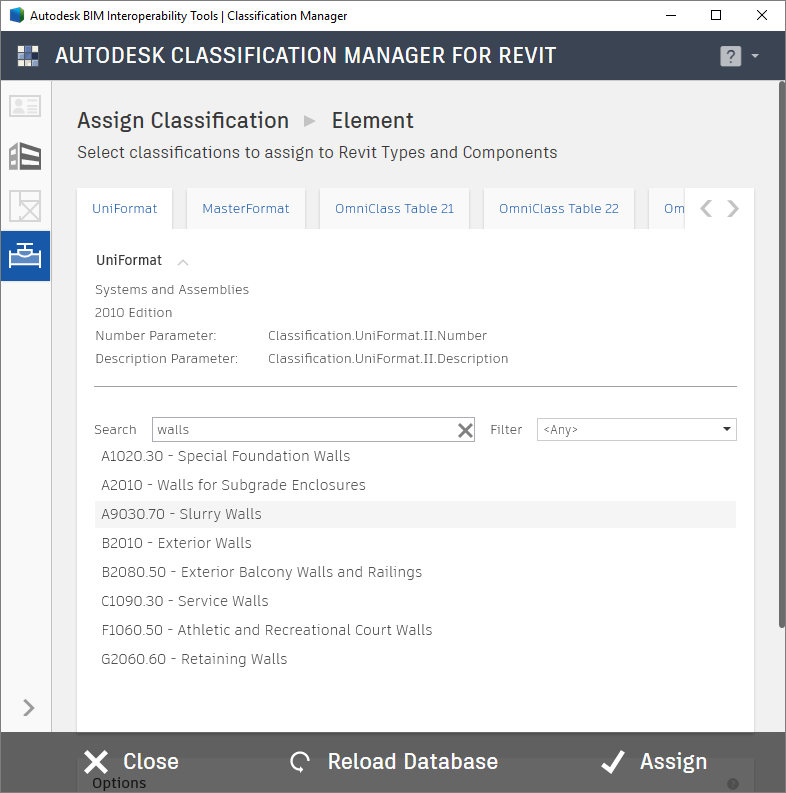This screenshot has width=786, height=793.
Task: Click the Assign button
Action: [653, 762]
